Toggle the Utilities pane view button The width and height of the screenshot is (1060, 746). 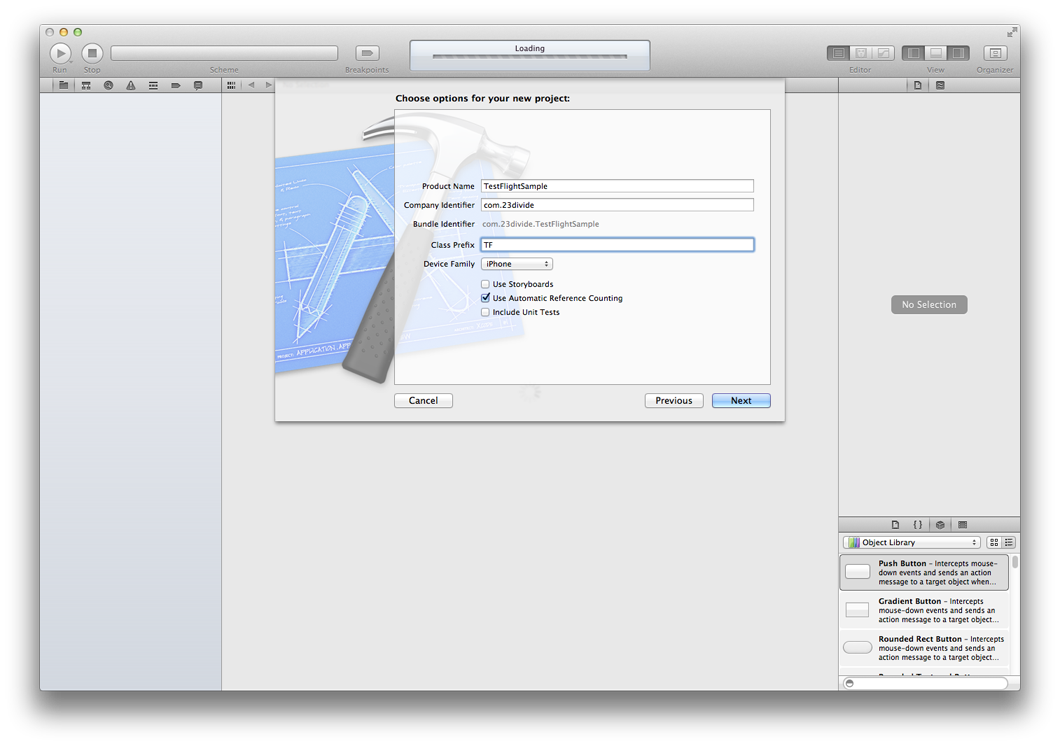pyautogui.click(x=959, y=53)
